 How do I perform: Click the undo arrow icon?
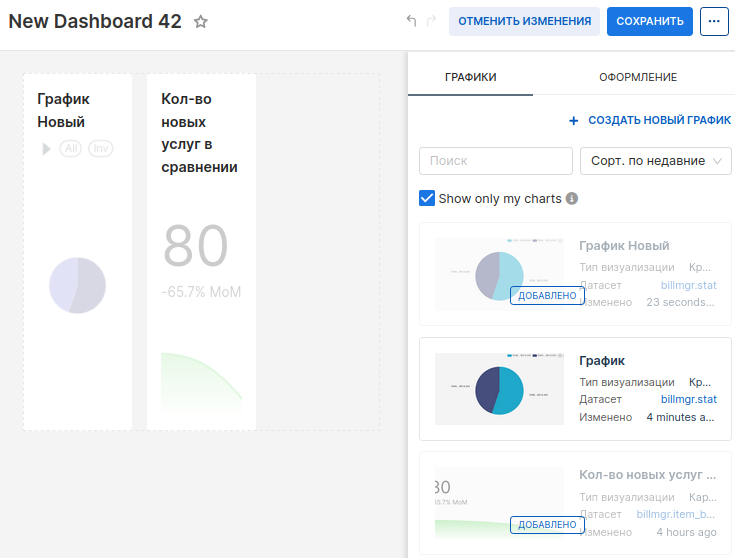(x=411, y=21)
